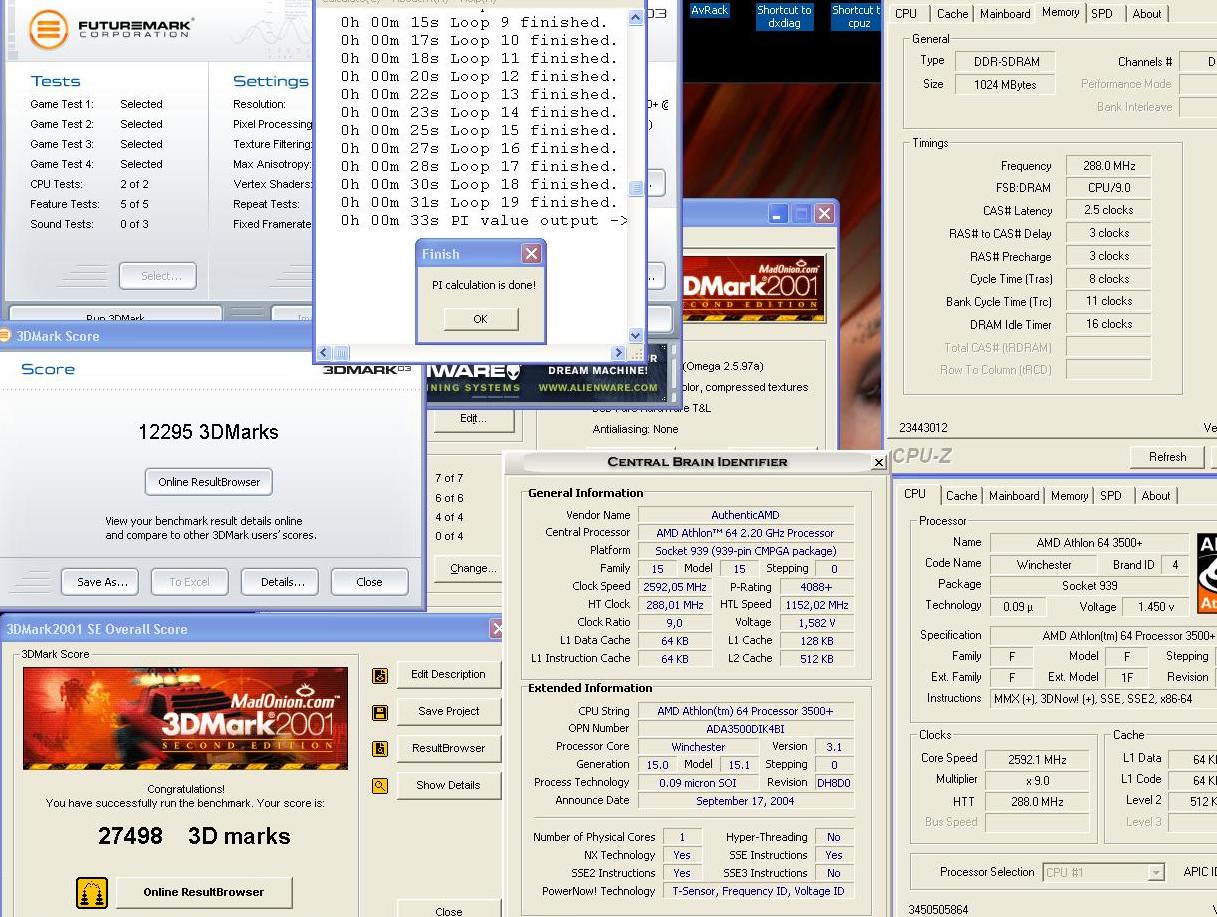Image resolution: width=1217 pixels, height=917 pixels.
Task: Click the Alienware Dream Machine banner
Action: (548, 379)
